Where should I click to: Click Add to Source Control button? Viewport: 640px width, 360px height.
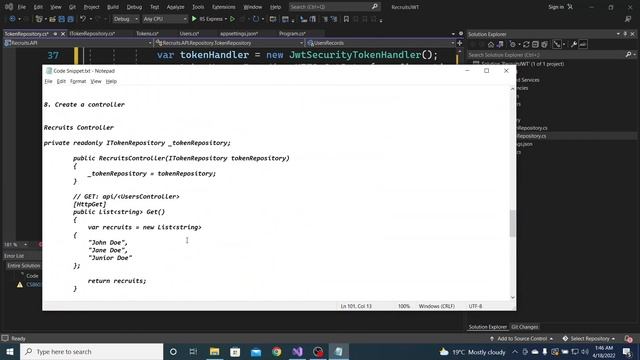click(x=521, y=338)
